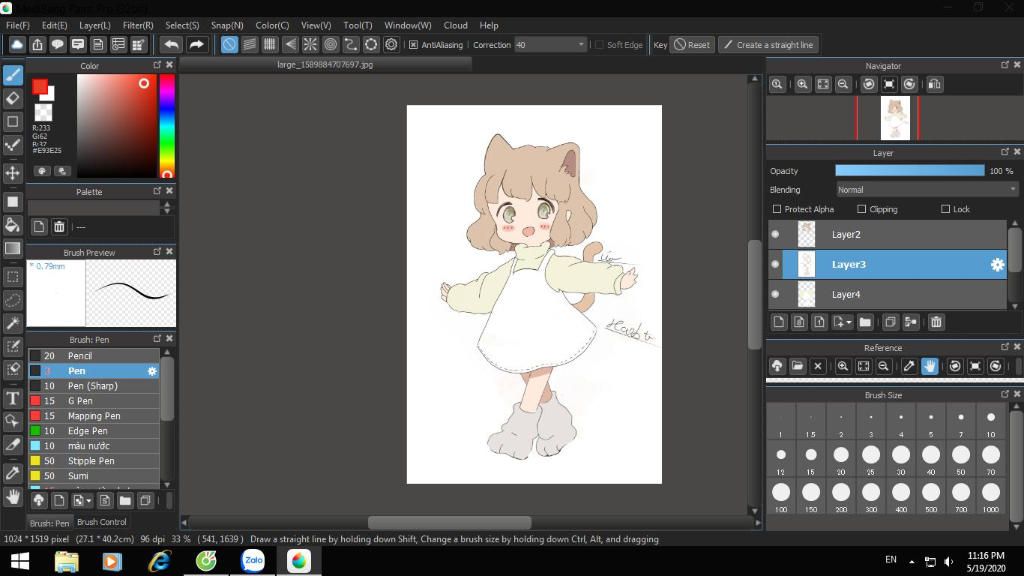Open the Blending mode dropdown
The image size is (1024, 576).
point(927,190)
